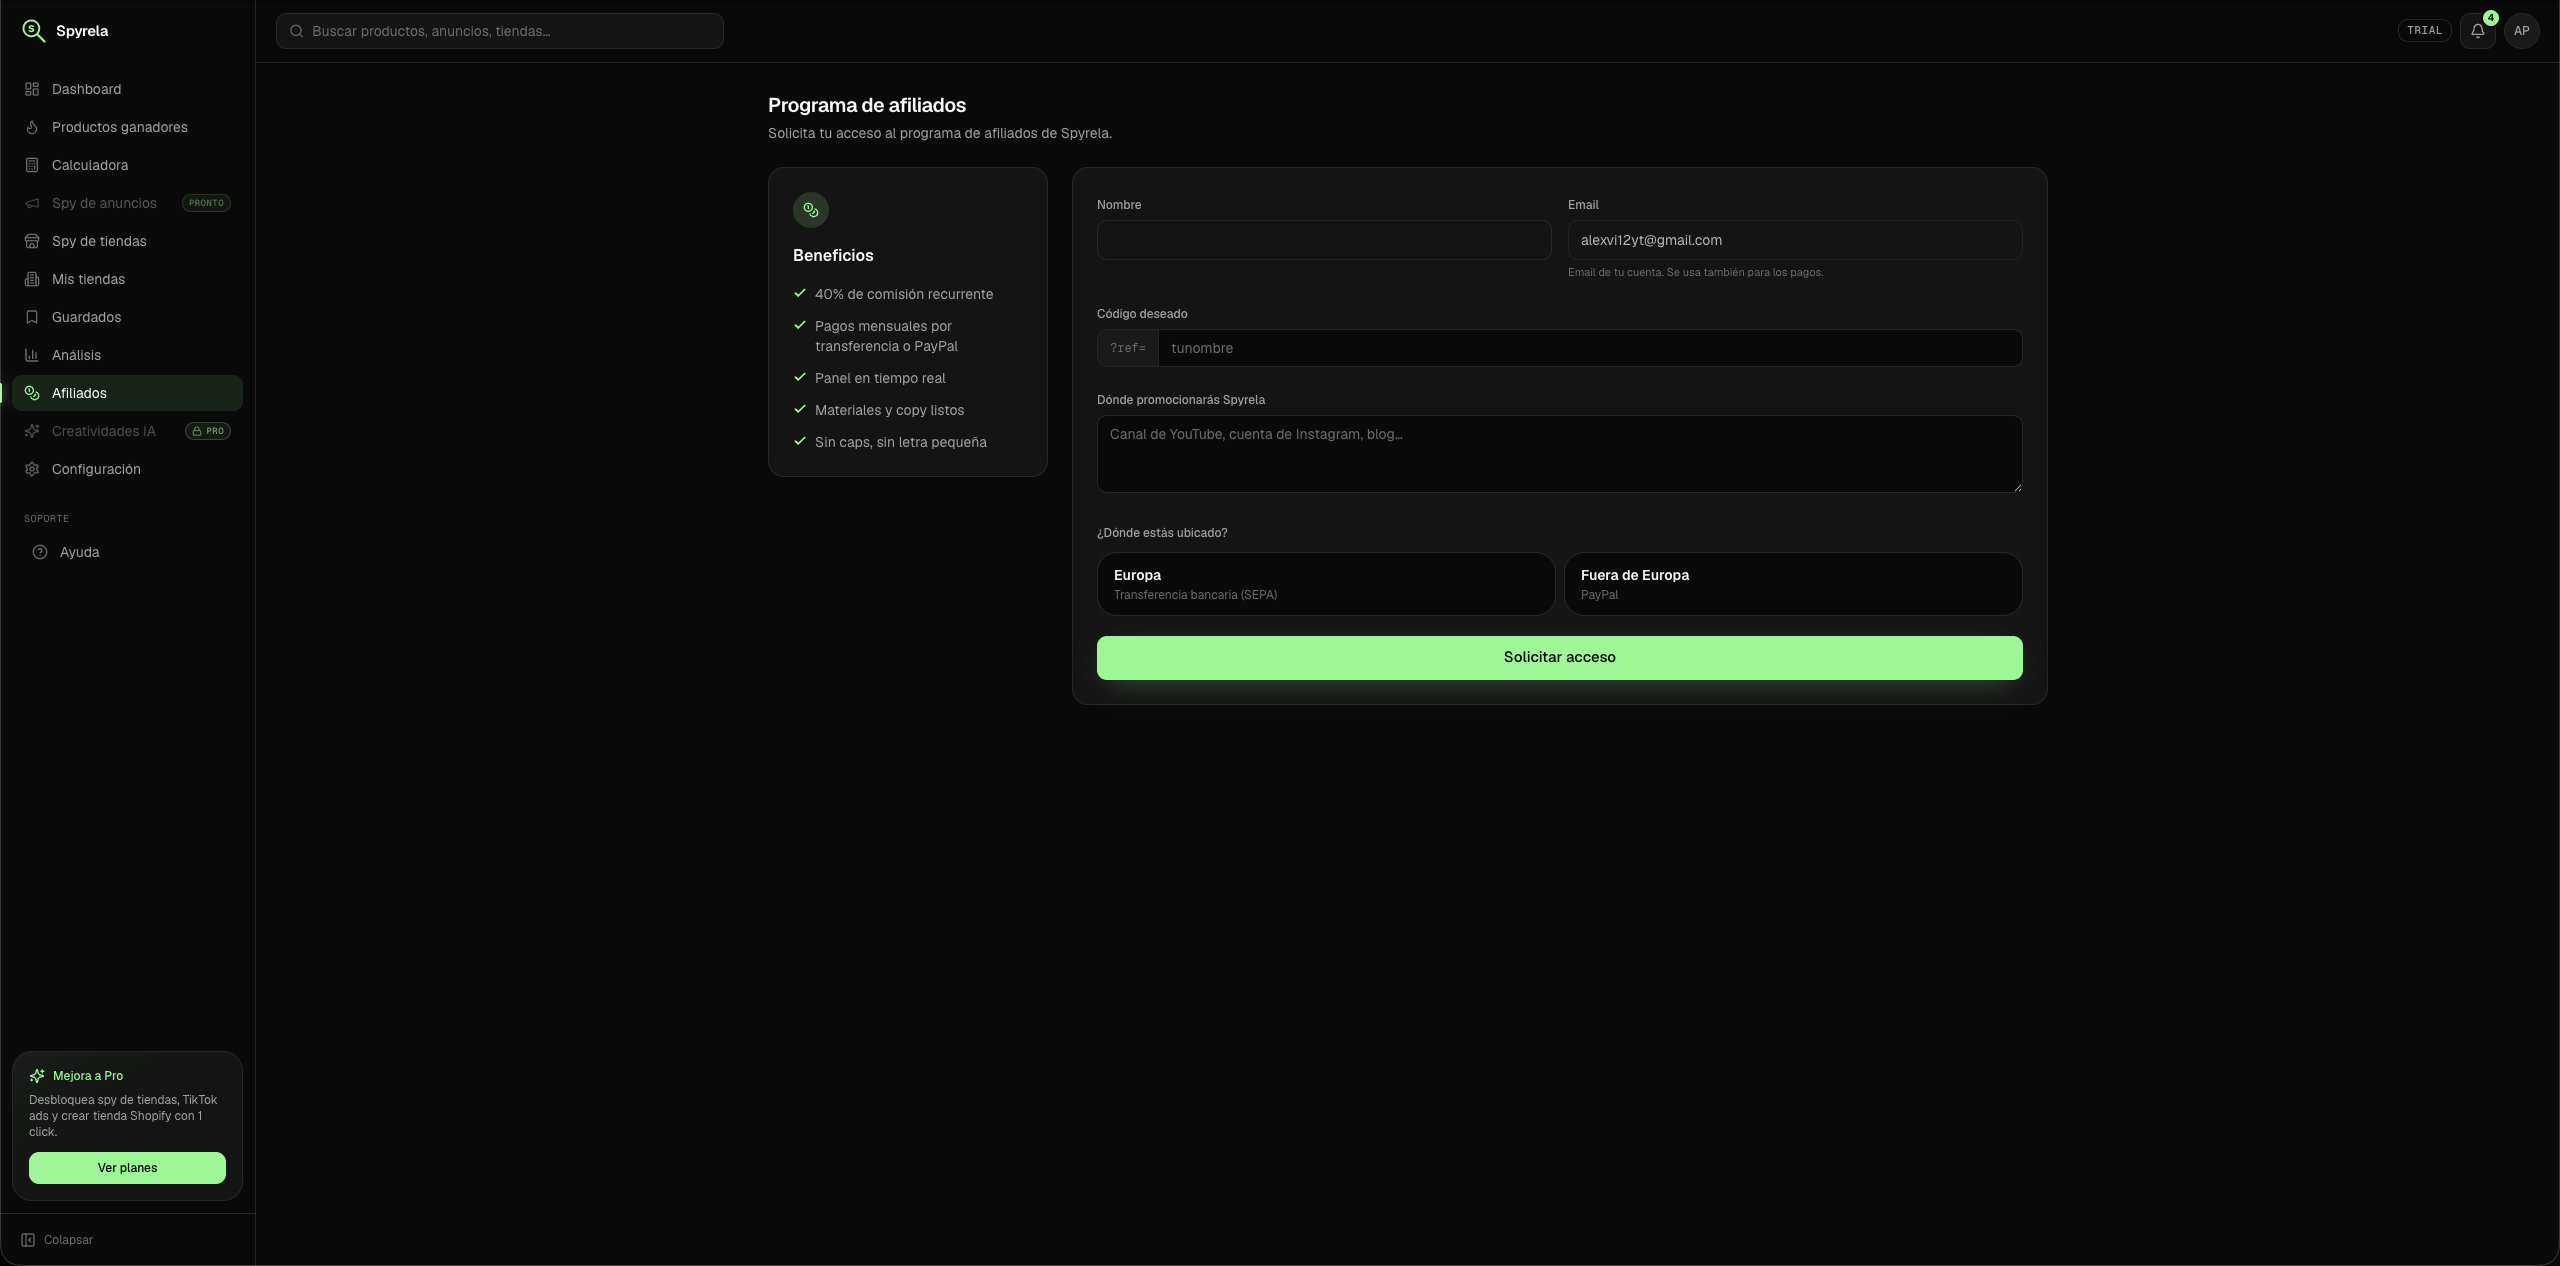The image size is (2560, 1266).
Task: Click the search magnifier icon in top bar
Action: 297,31
